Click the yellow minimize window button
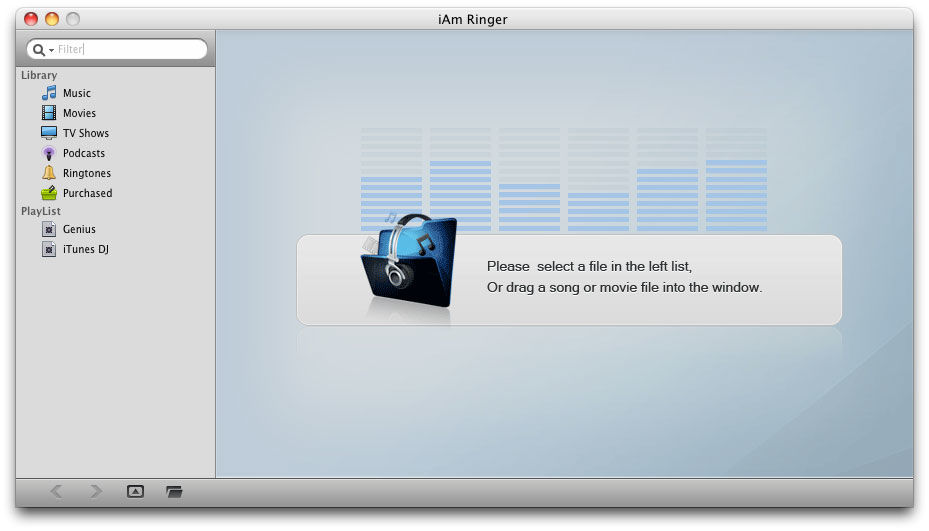The width and height of the screenshot is (929, 531). coord(52,19)
